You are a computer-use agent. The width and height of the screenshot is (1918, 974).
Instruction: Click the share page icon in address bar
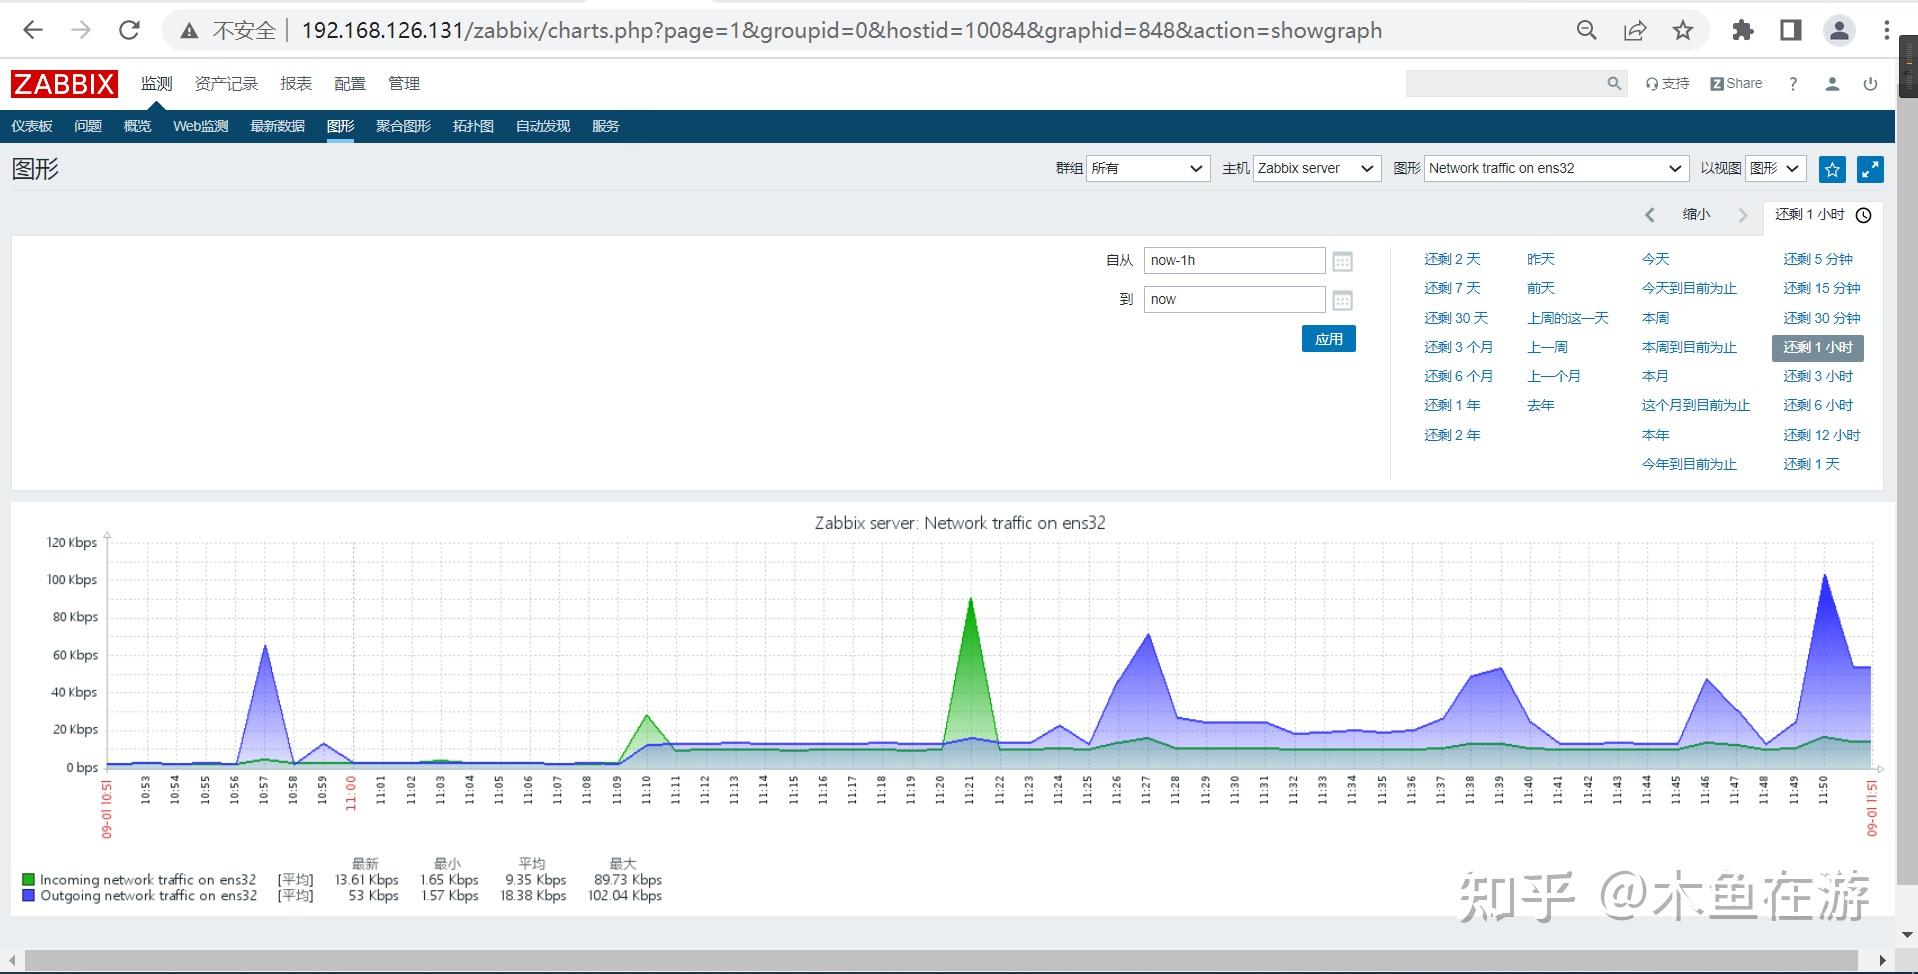point(1635,30)
